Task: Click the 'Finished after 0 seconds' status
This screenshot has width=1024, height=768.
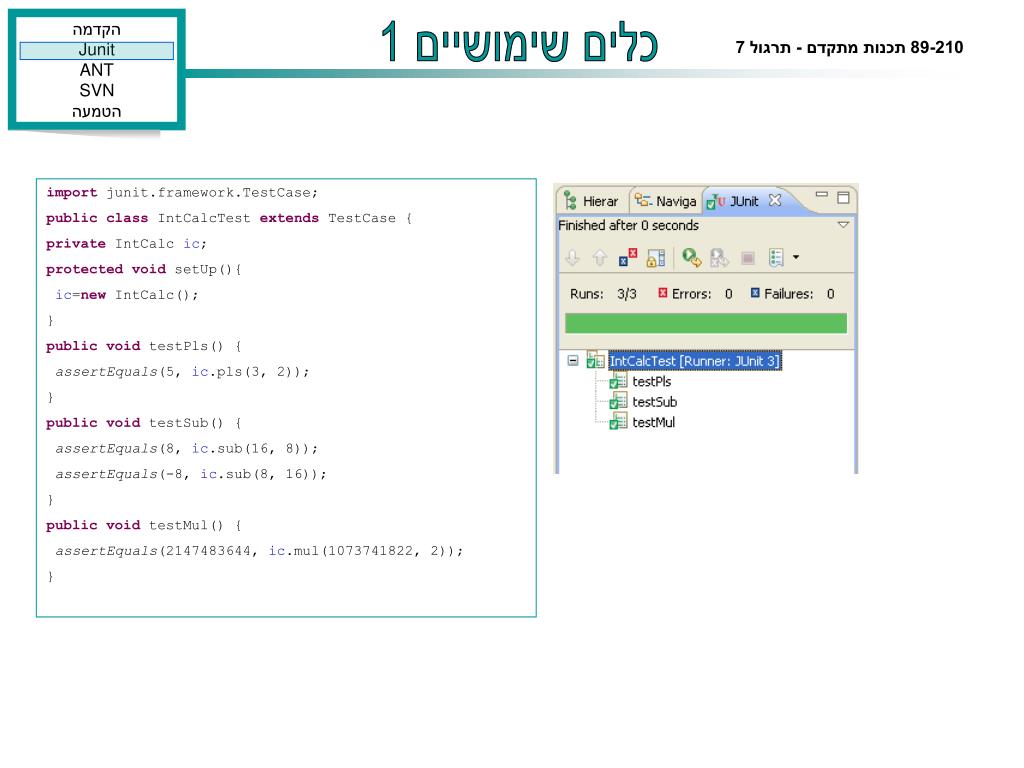Action: click(628, 225)
